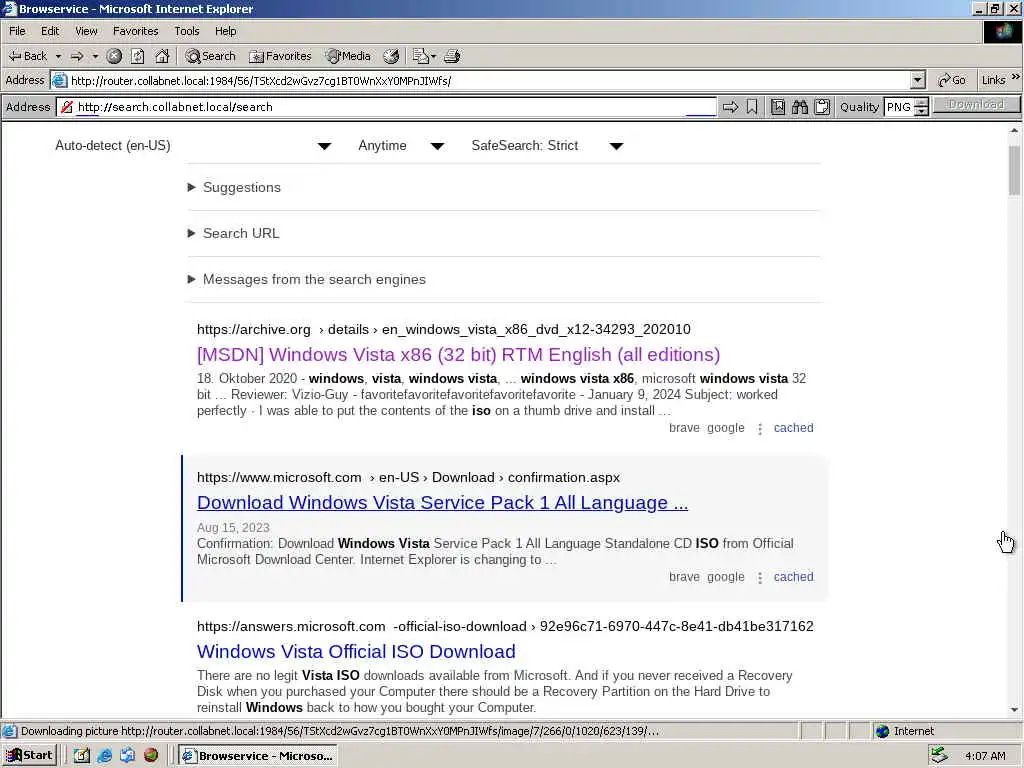The height and width of the screenshot is (768, 1024).
Task: Click the Go button
Action: [x=952, y=80]
